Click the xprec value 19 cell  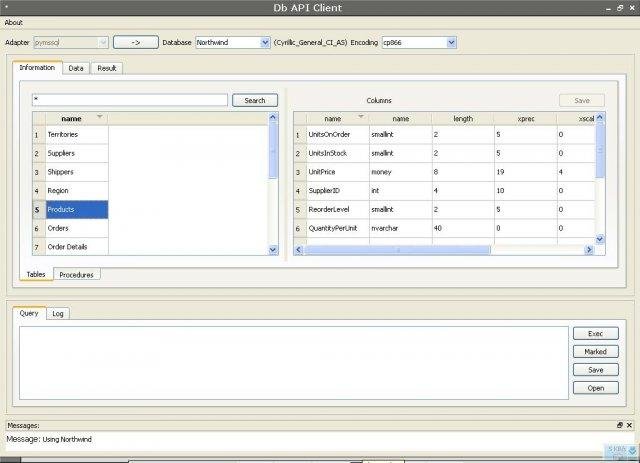tap(526, 172)
